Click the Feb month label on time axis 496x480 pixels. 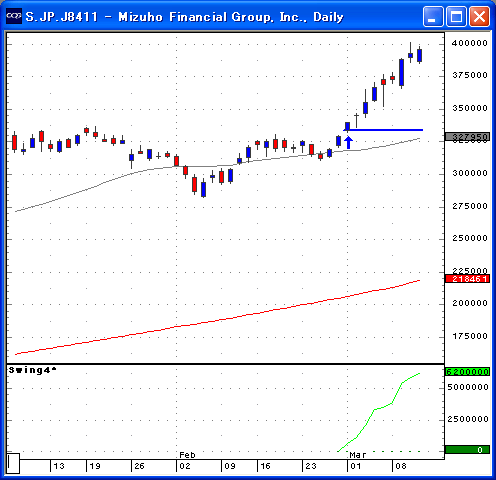(187, 455)
